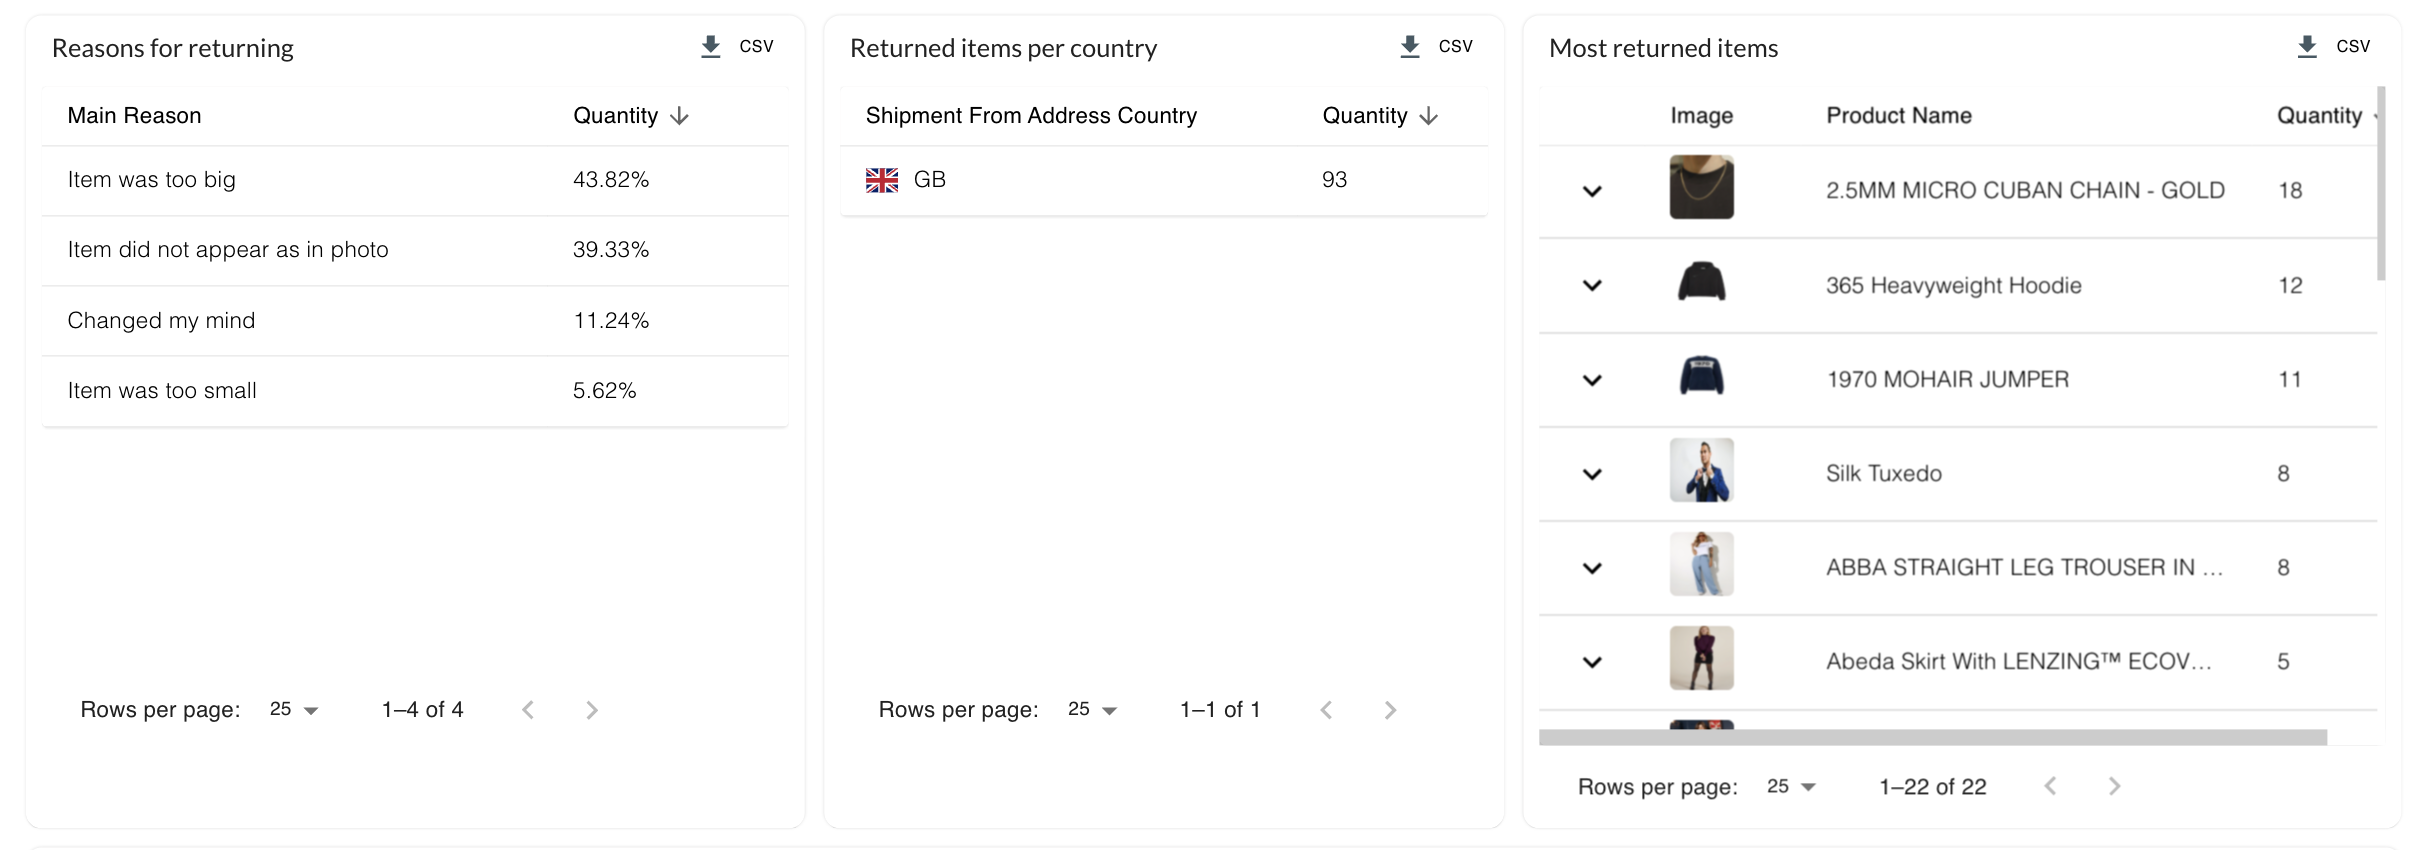Open rows per page dropdown in country table

pos(1092,710)
